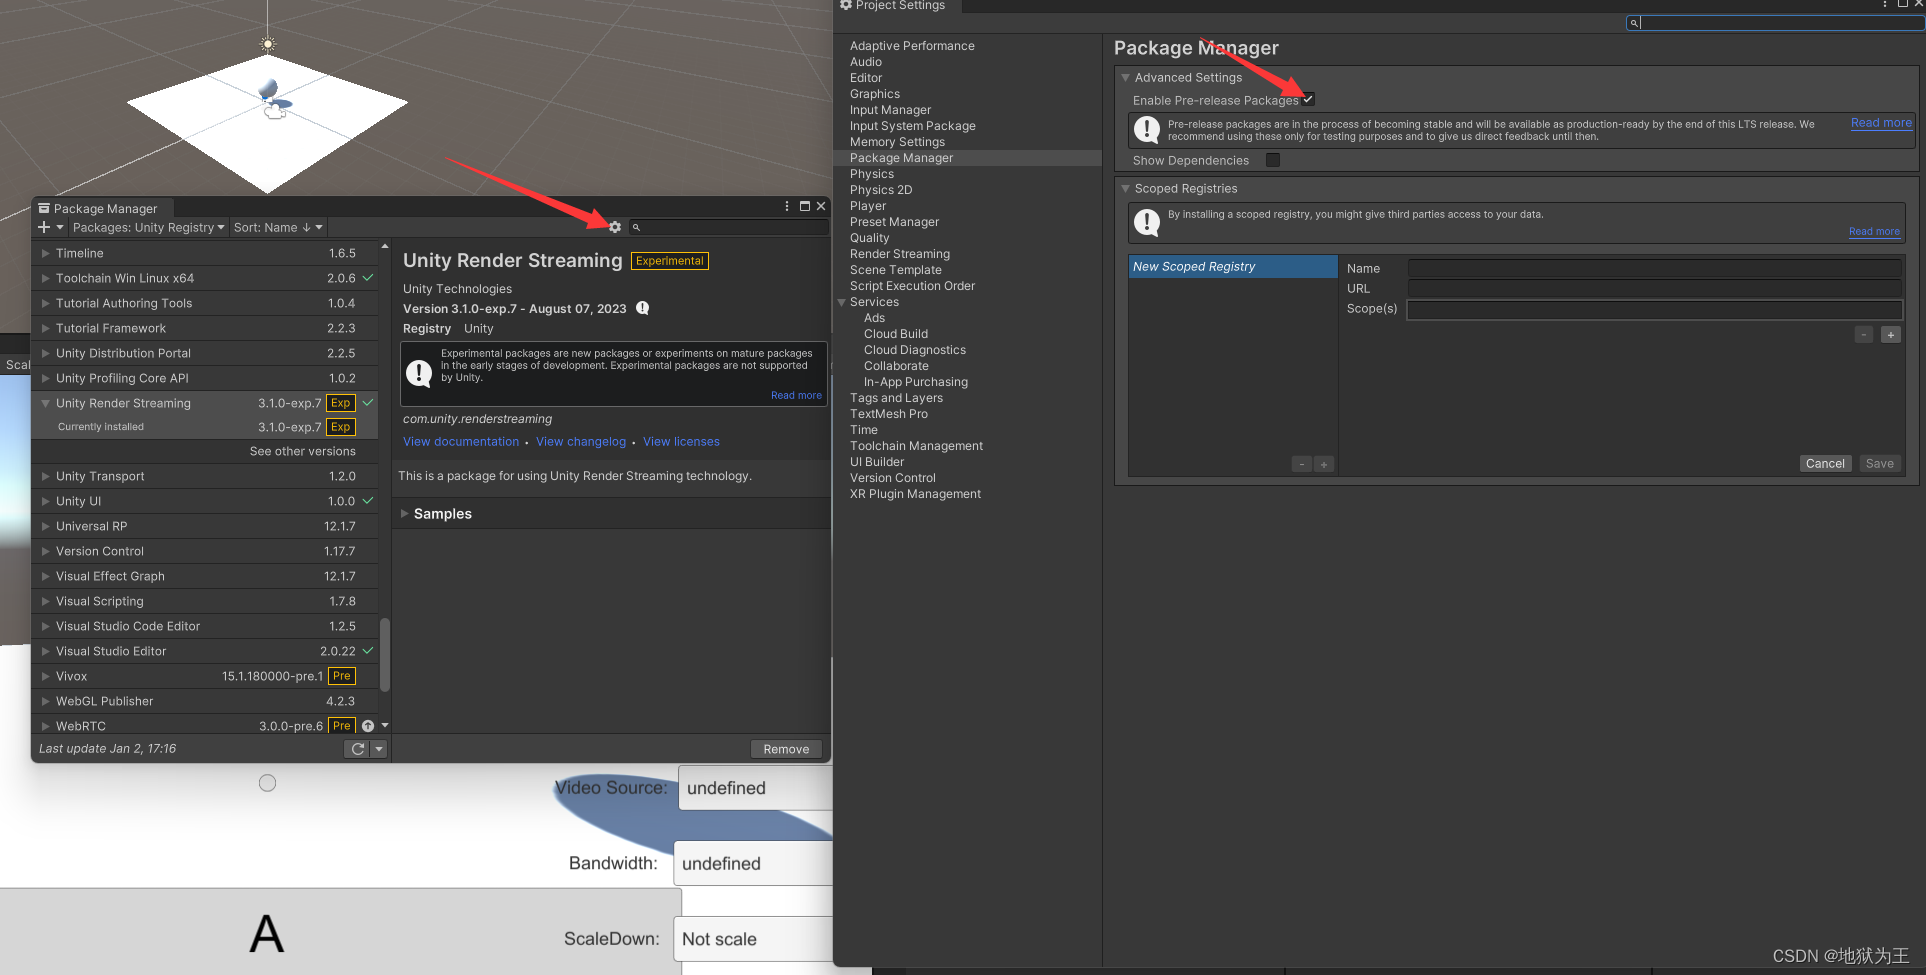Screen dimensions: 1926x975
Task: Click Pre tag on Vivox row
Action: (x=342, y=676)
